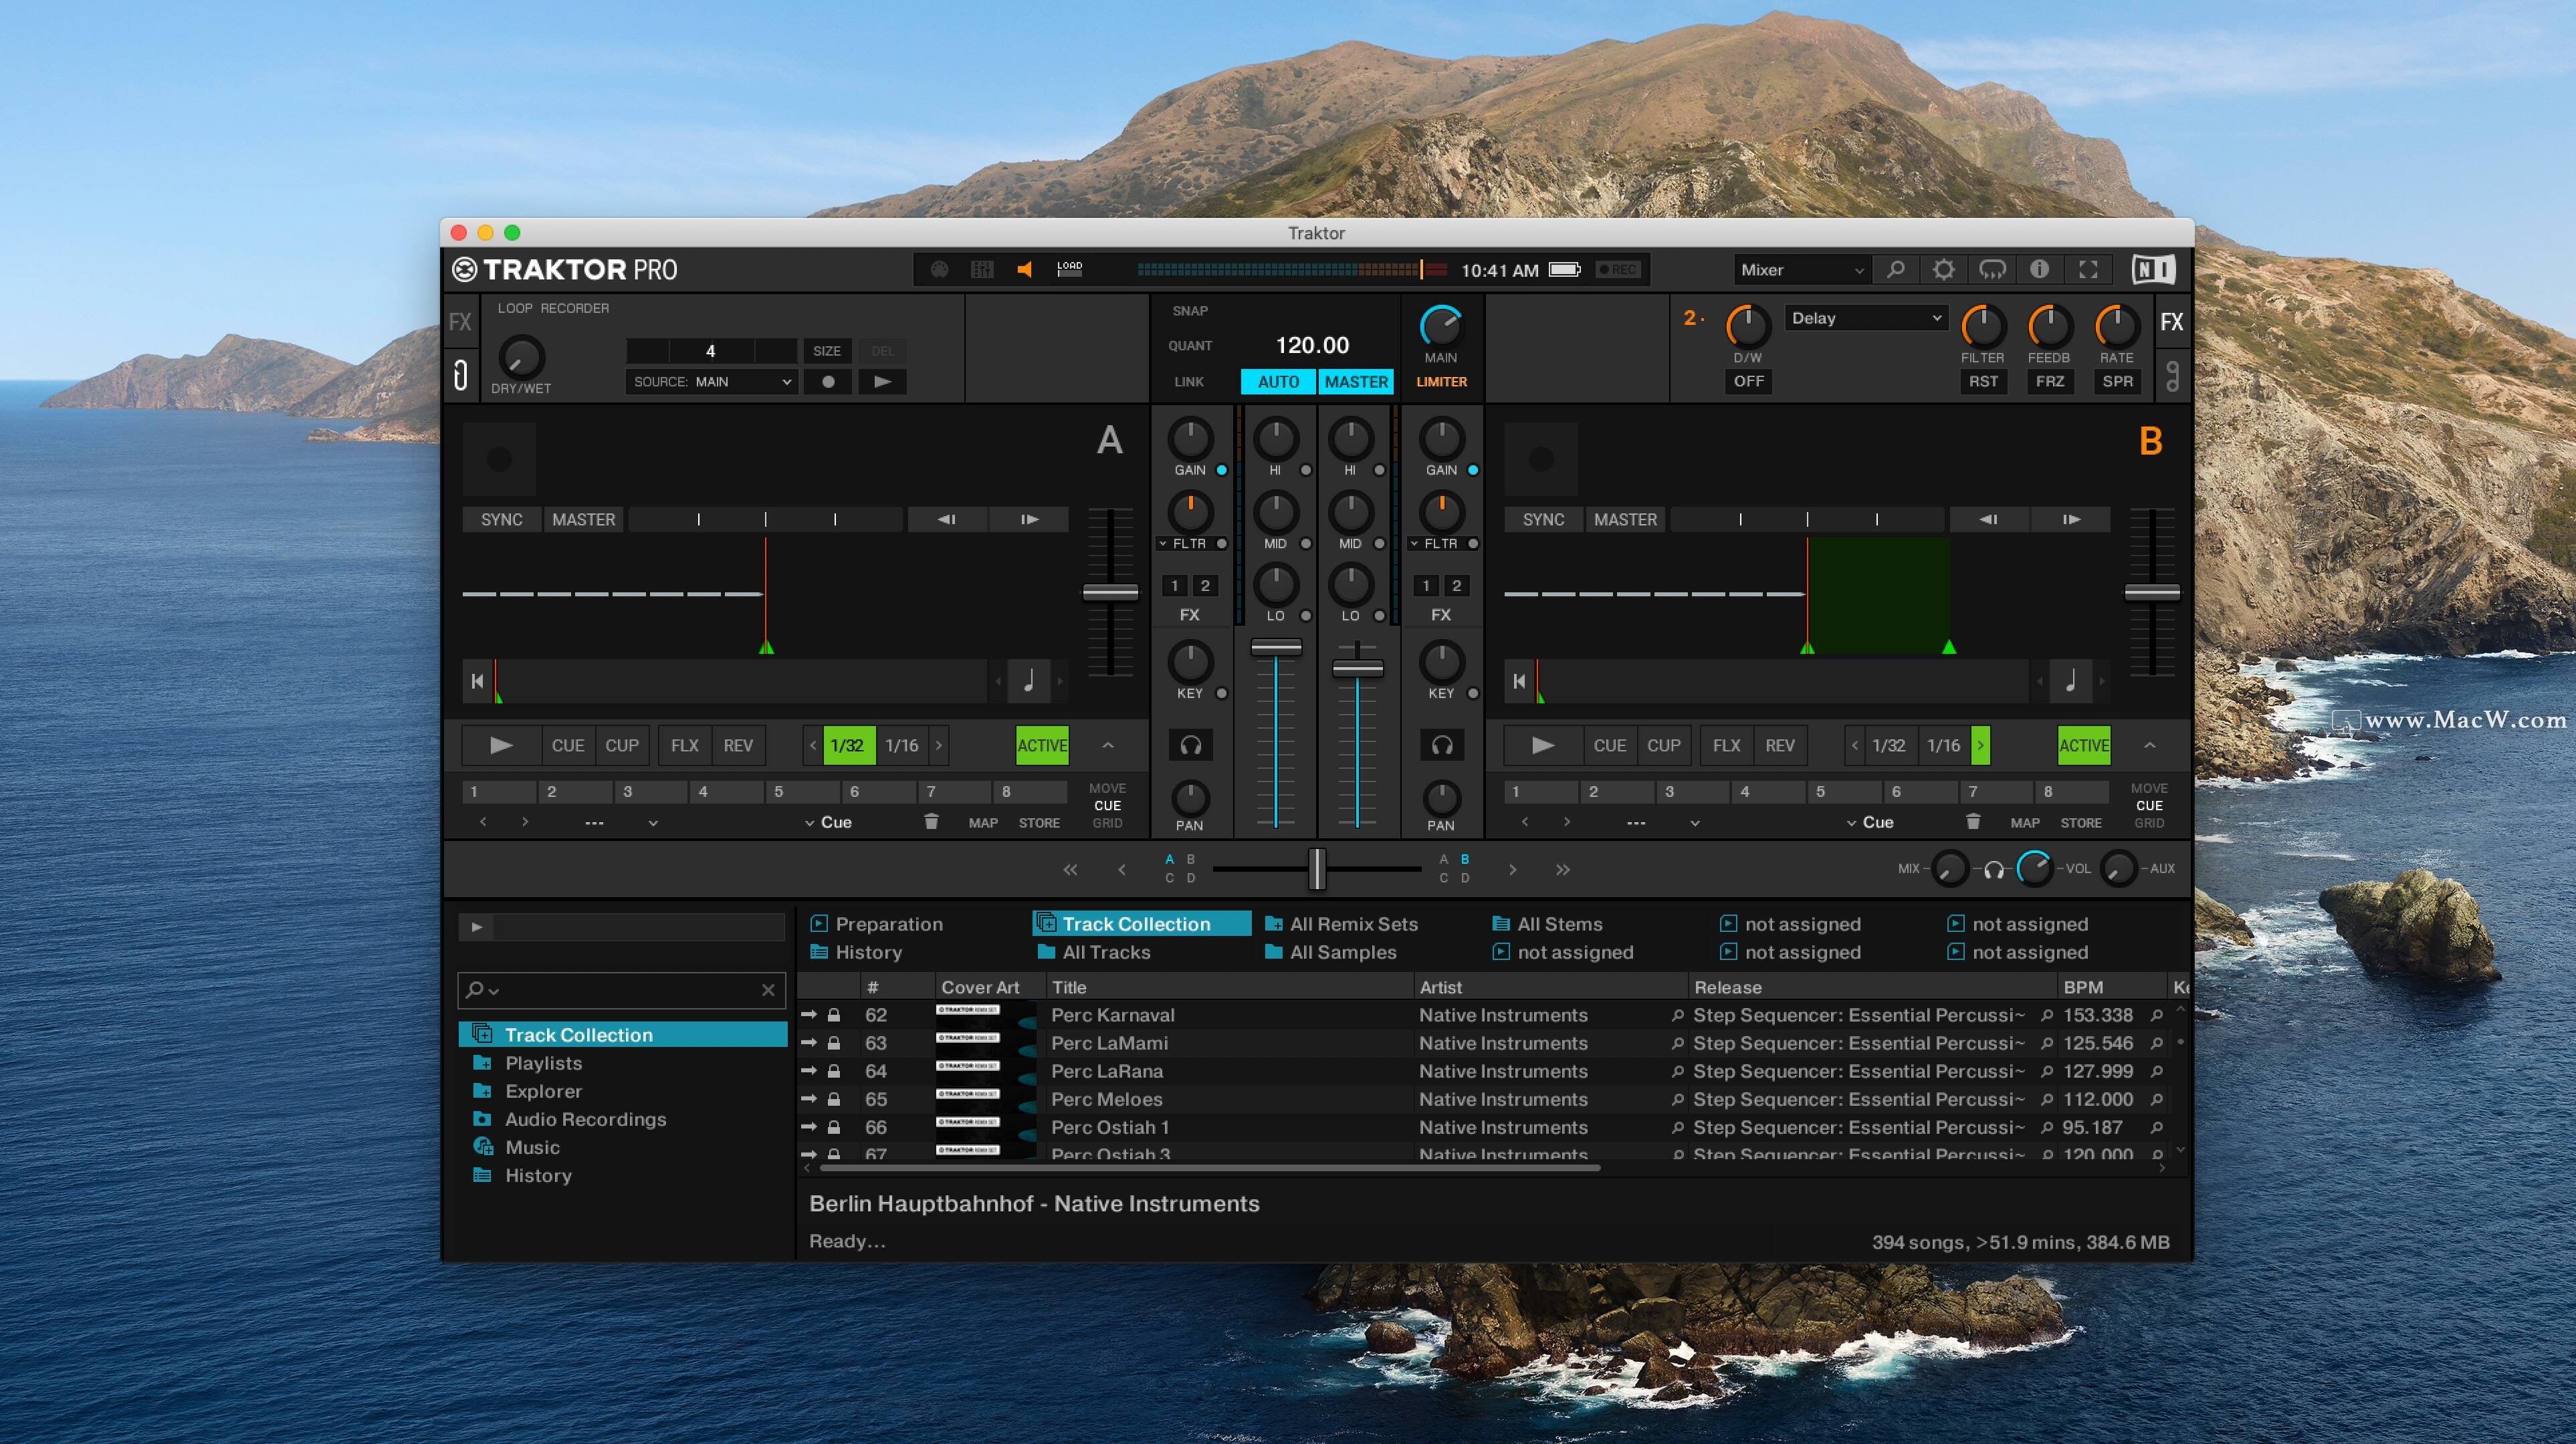Click Deck A STORE button

1039,823
